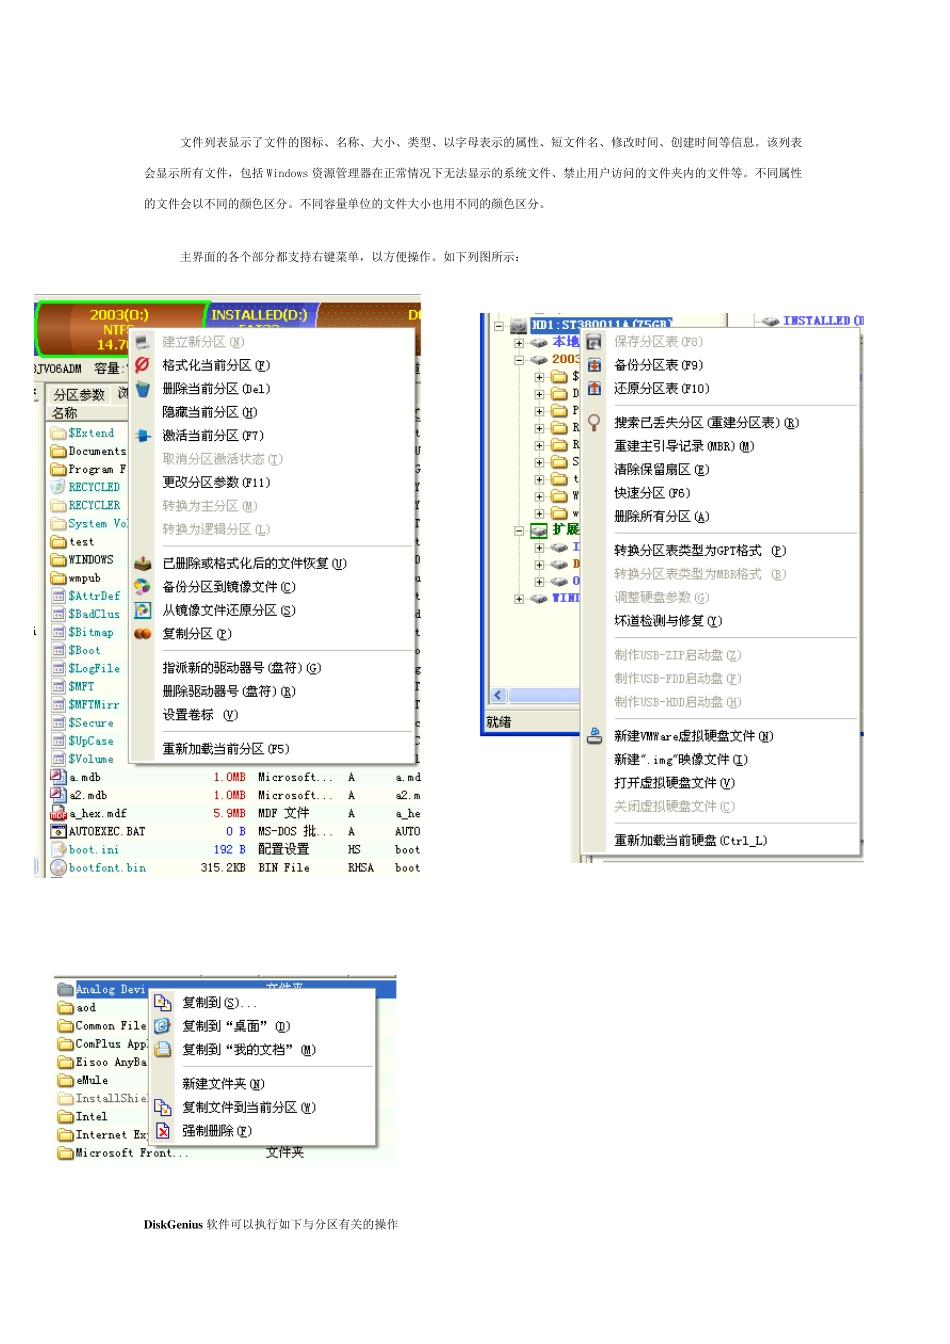Click the bootfont.bin file icon
The height and width of the screenshot is (1344, 950).
pyautogui.click(x=59, y=867)
